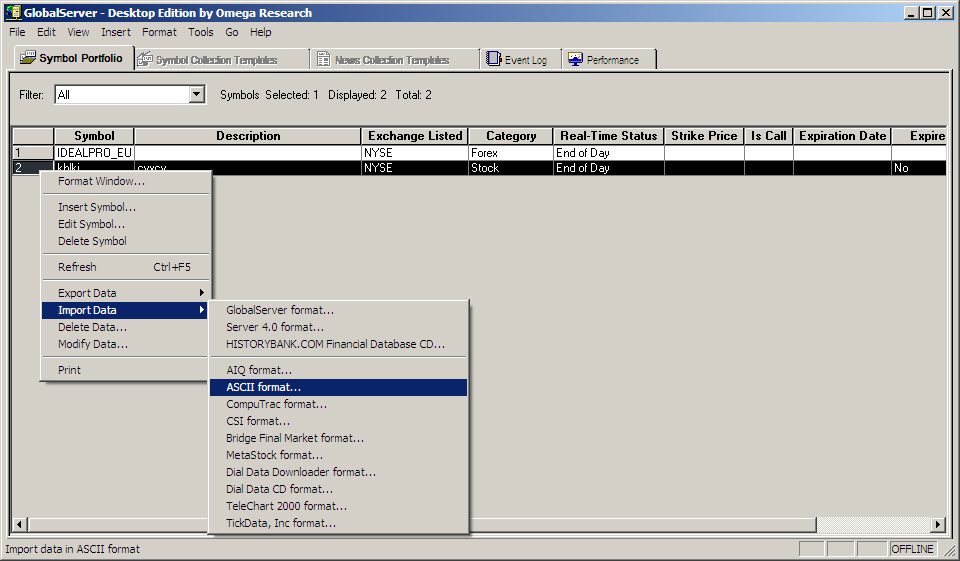
Task: Open the Help menu
Action: click(261, 32)
